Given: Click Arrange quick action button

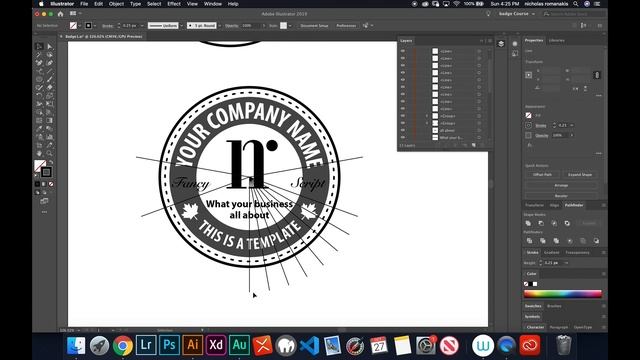Looking at the screenshot, I should 561,185.
